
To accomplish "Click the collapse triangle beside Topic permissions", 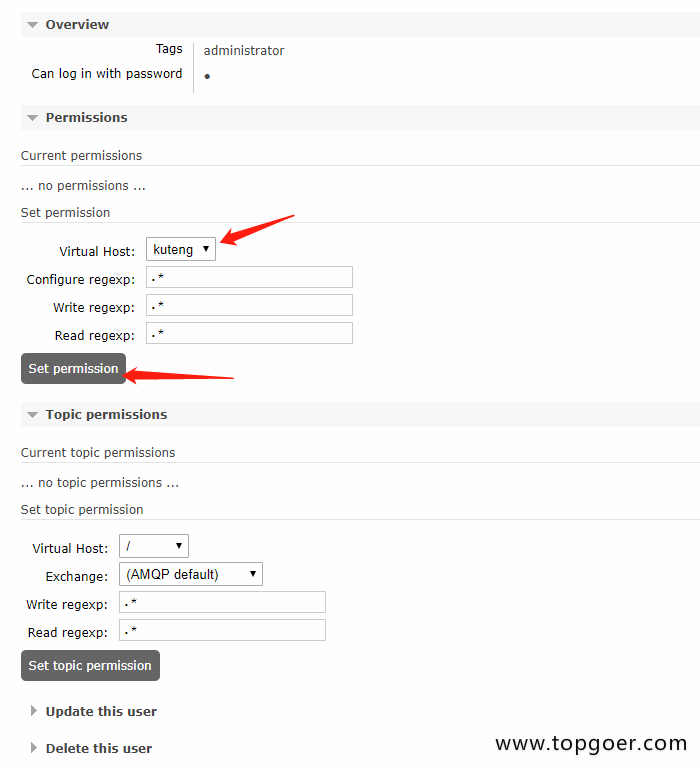I will (33, 415).
